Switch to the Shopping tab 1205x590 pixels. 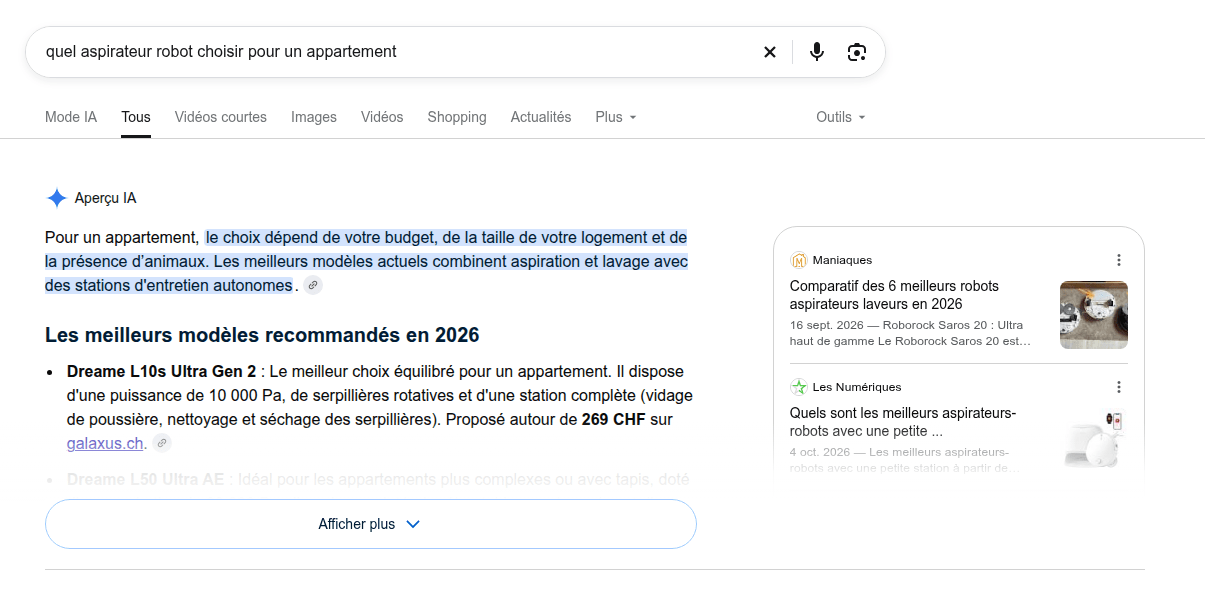(457, 117)
